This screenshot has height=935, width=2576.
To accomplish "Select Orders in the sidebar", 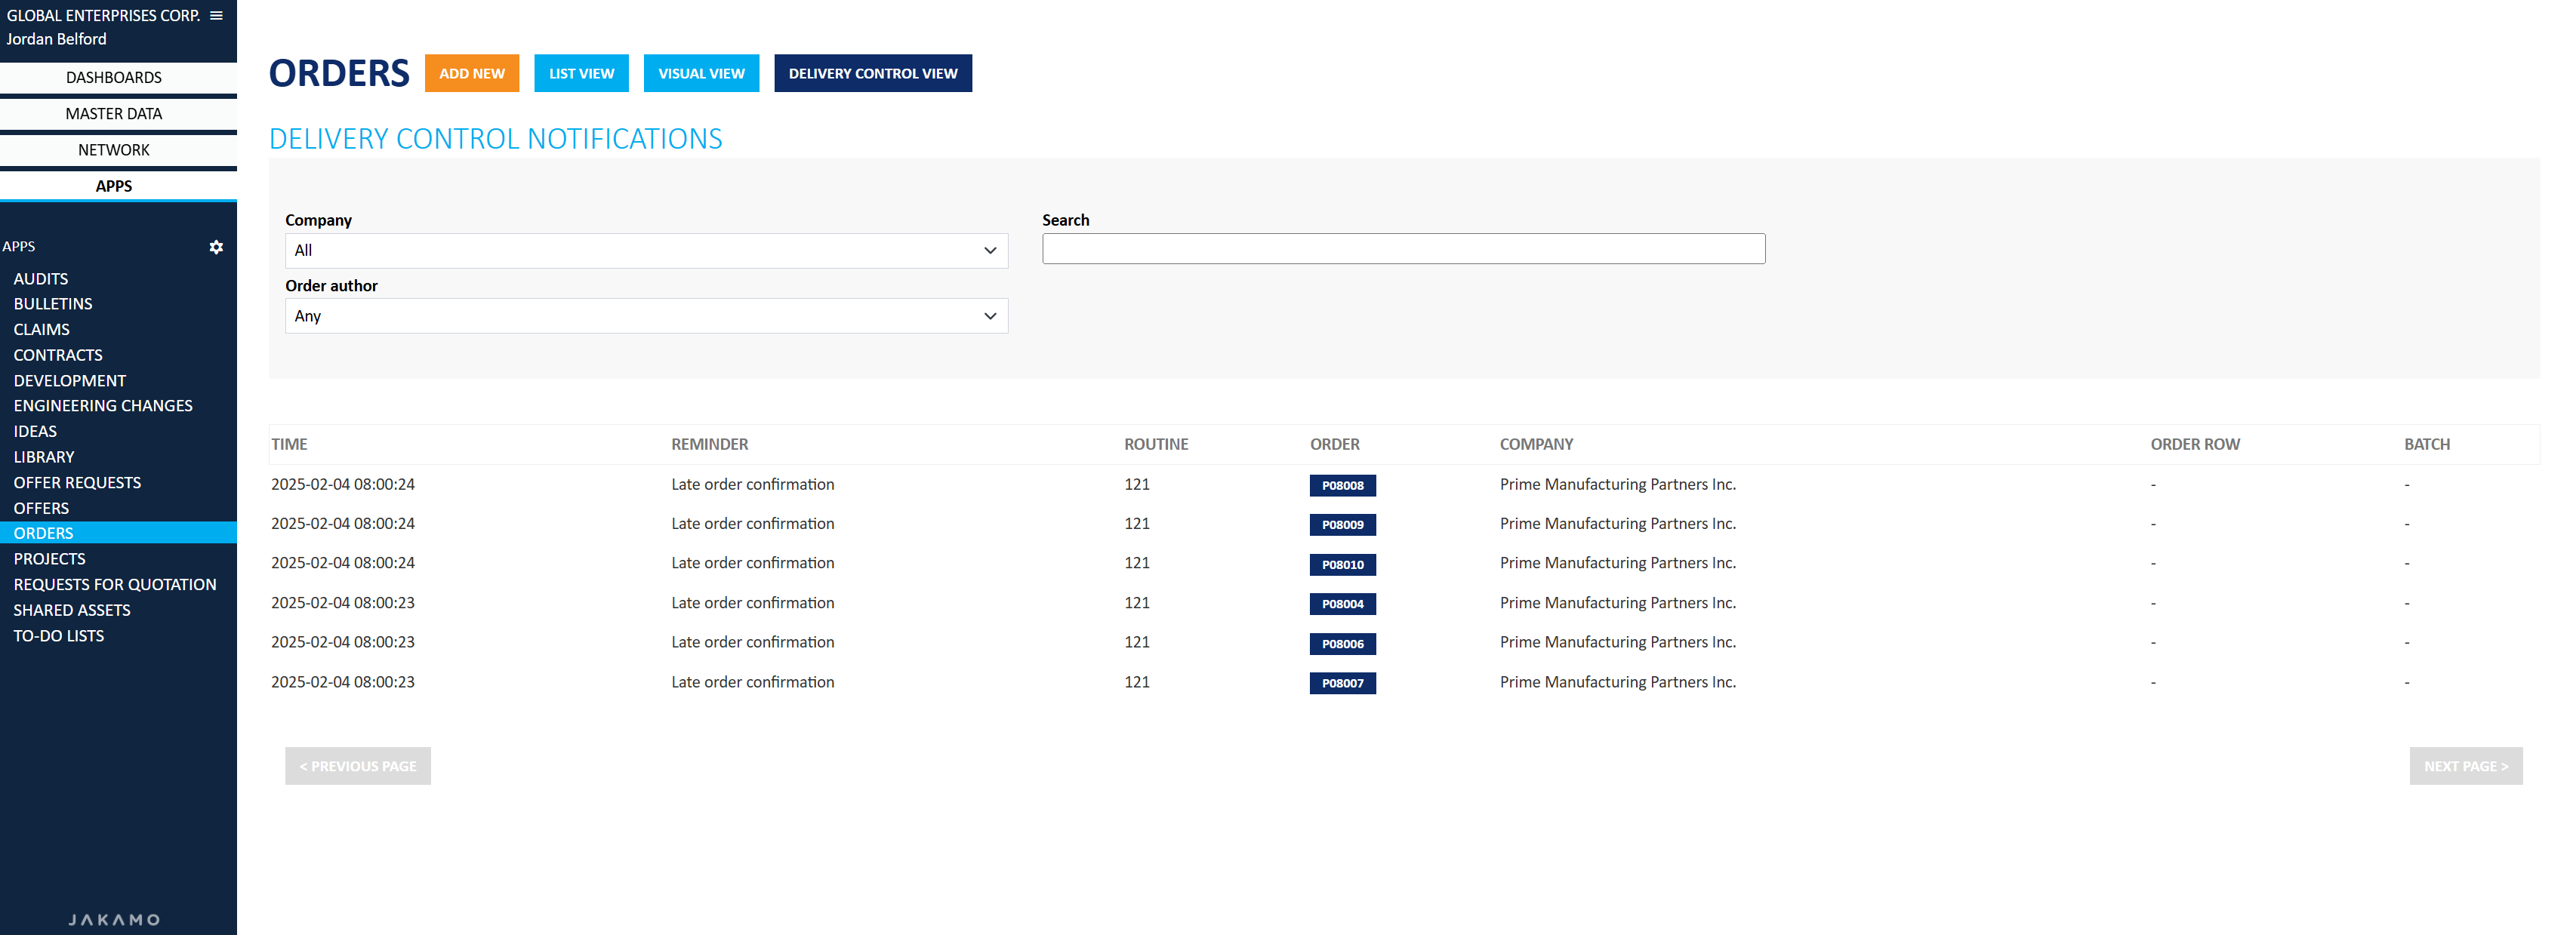I will point(118,533).
